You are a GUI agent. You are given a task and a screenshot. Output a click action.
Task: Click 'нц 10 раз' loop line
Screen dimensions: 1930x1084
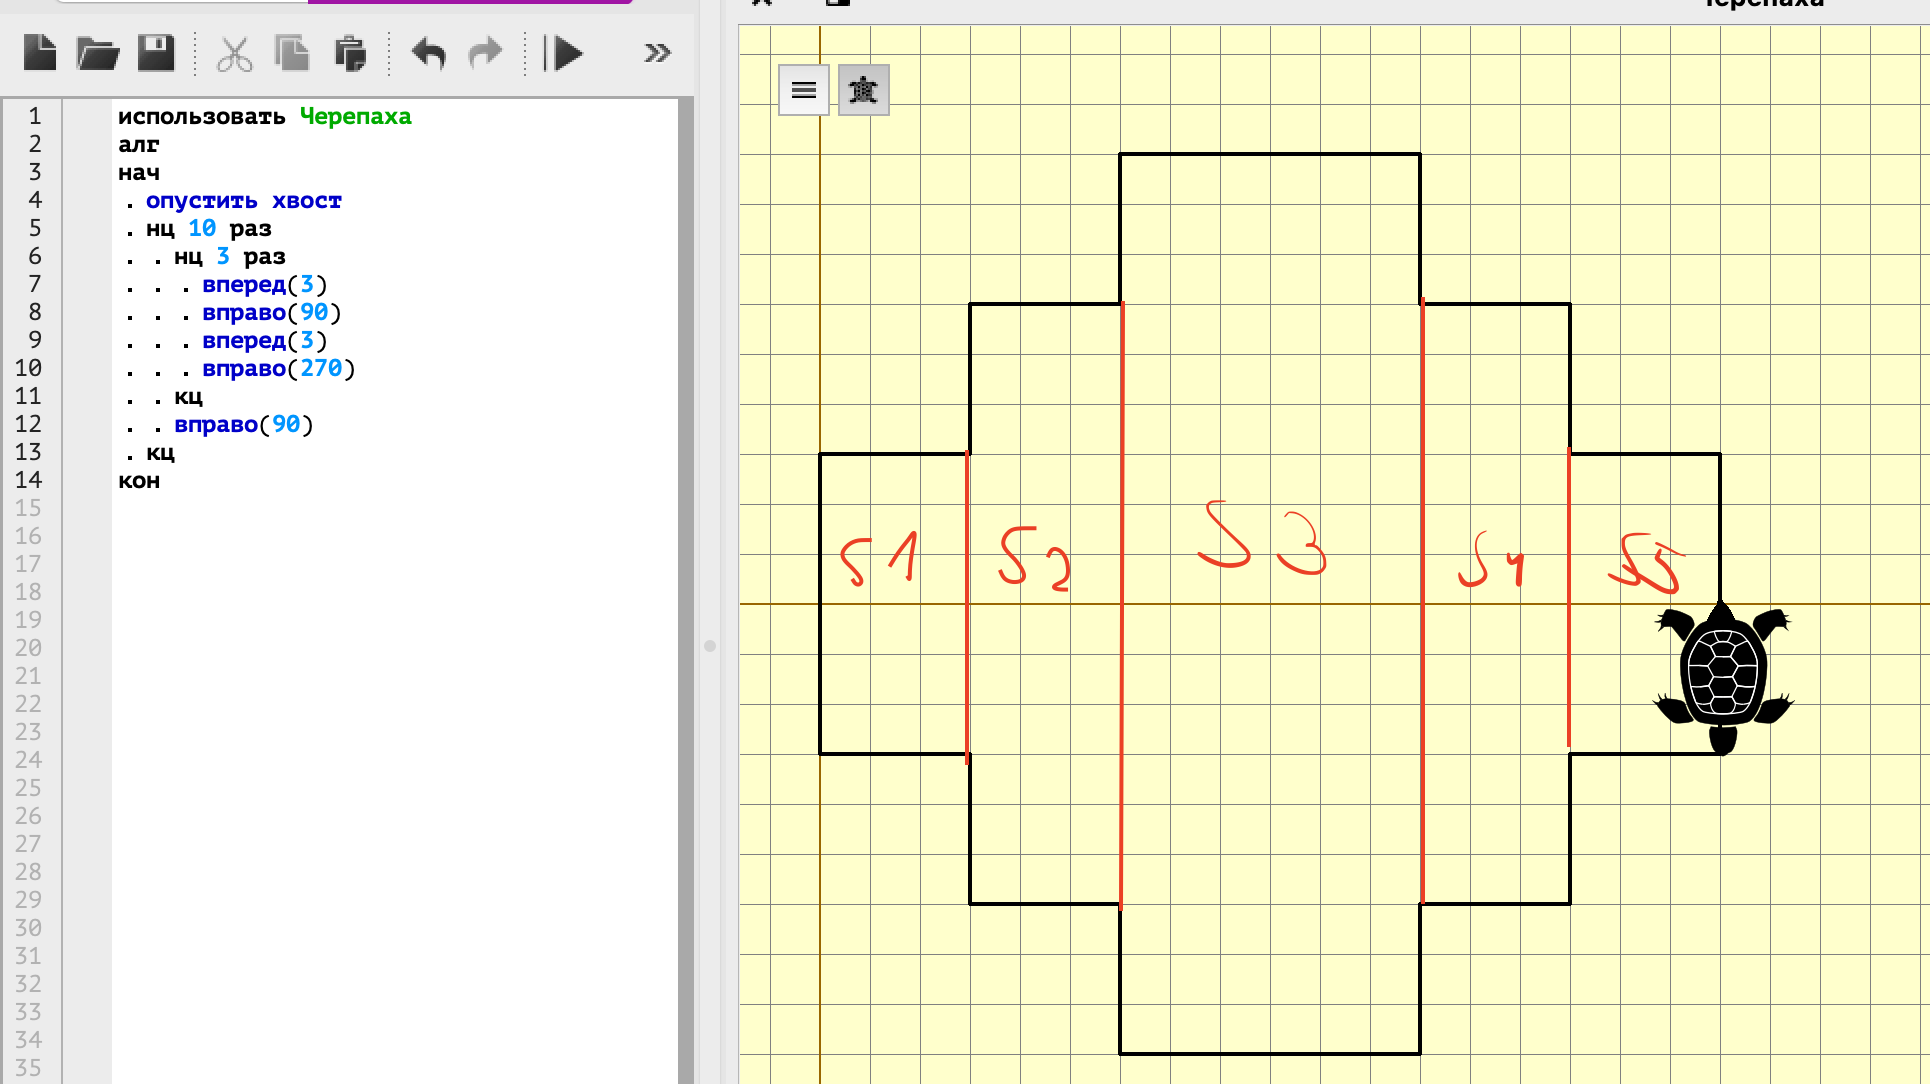pyautogui.click(x=208, y=229)
